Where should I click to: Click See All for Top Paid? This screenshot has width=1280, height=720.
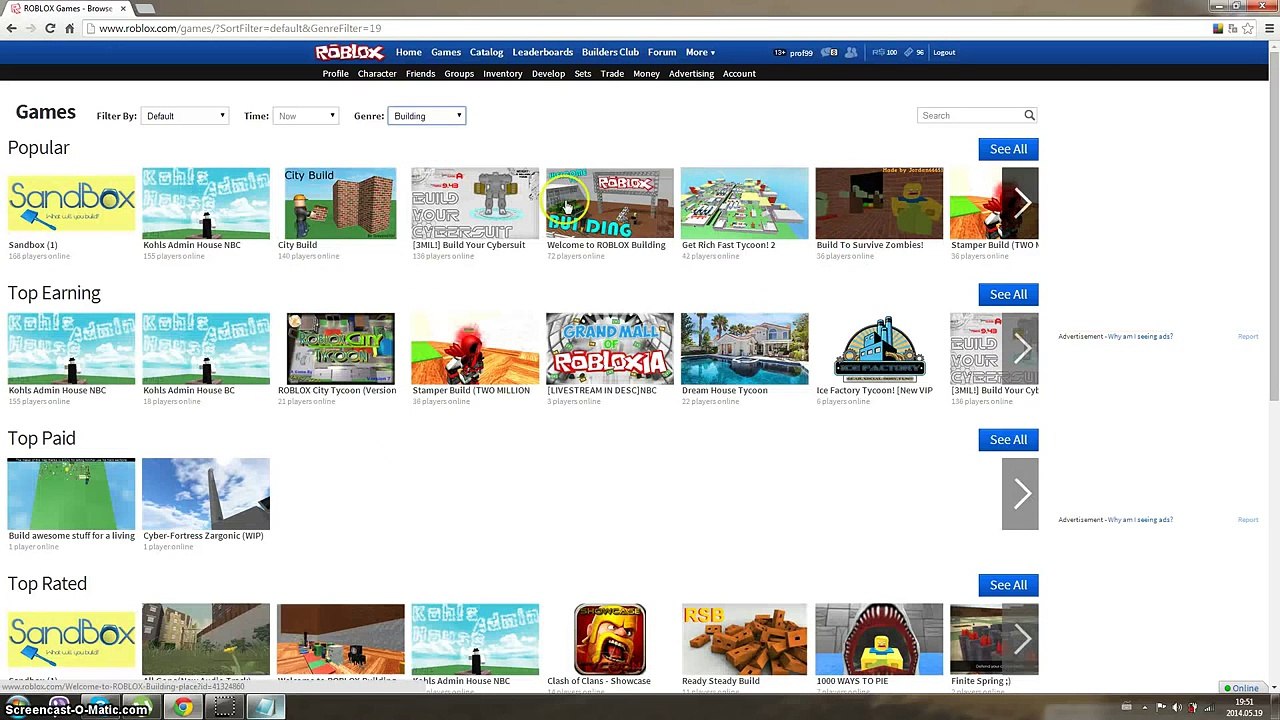click(1008, 440)
